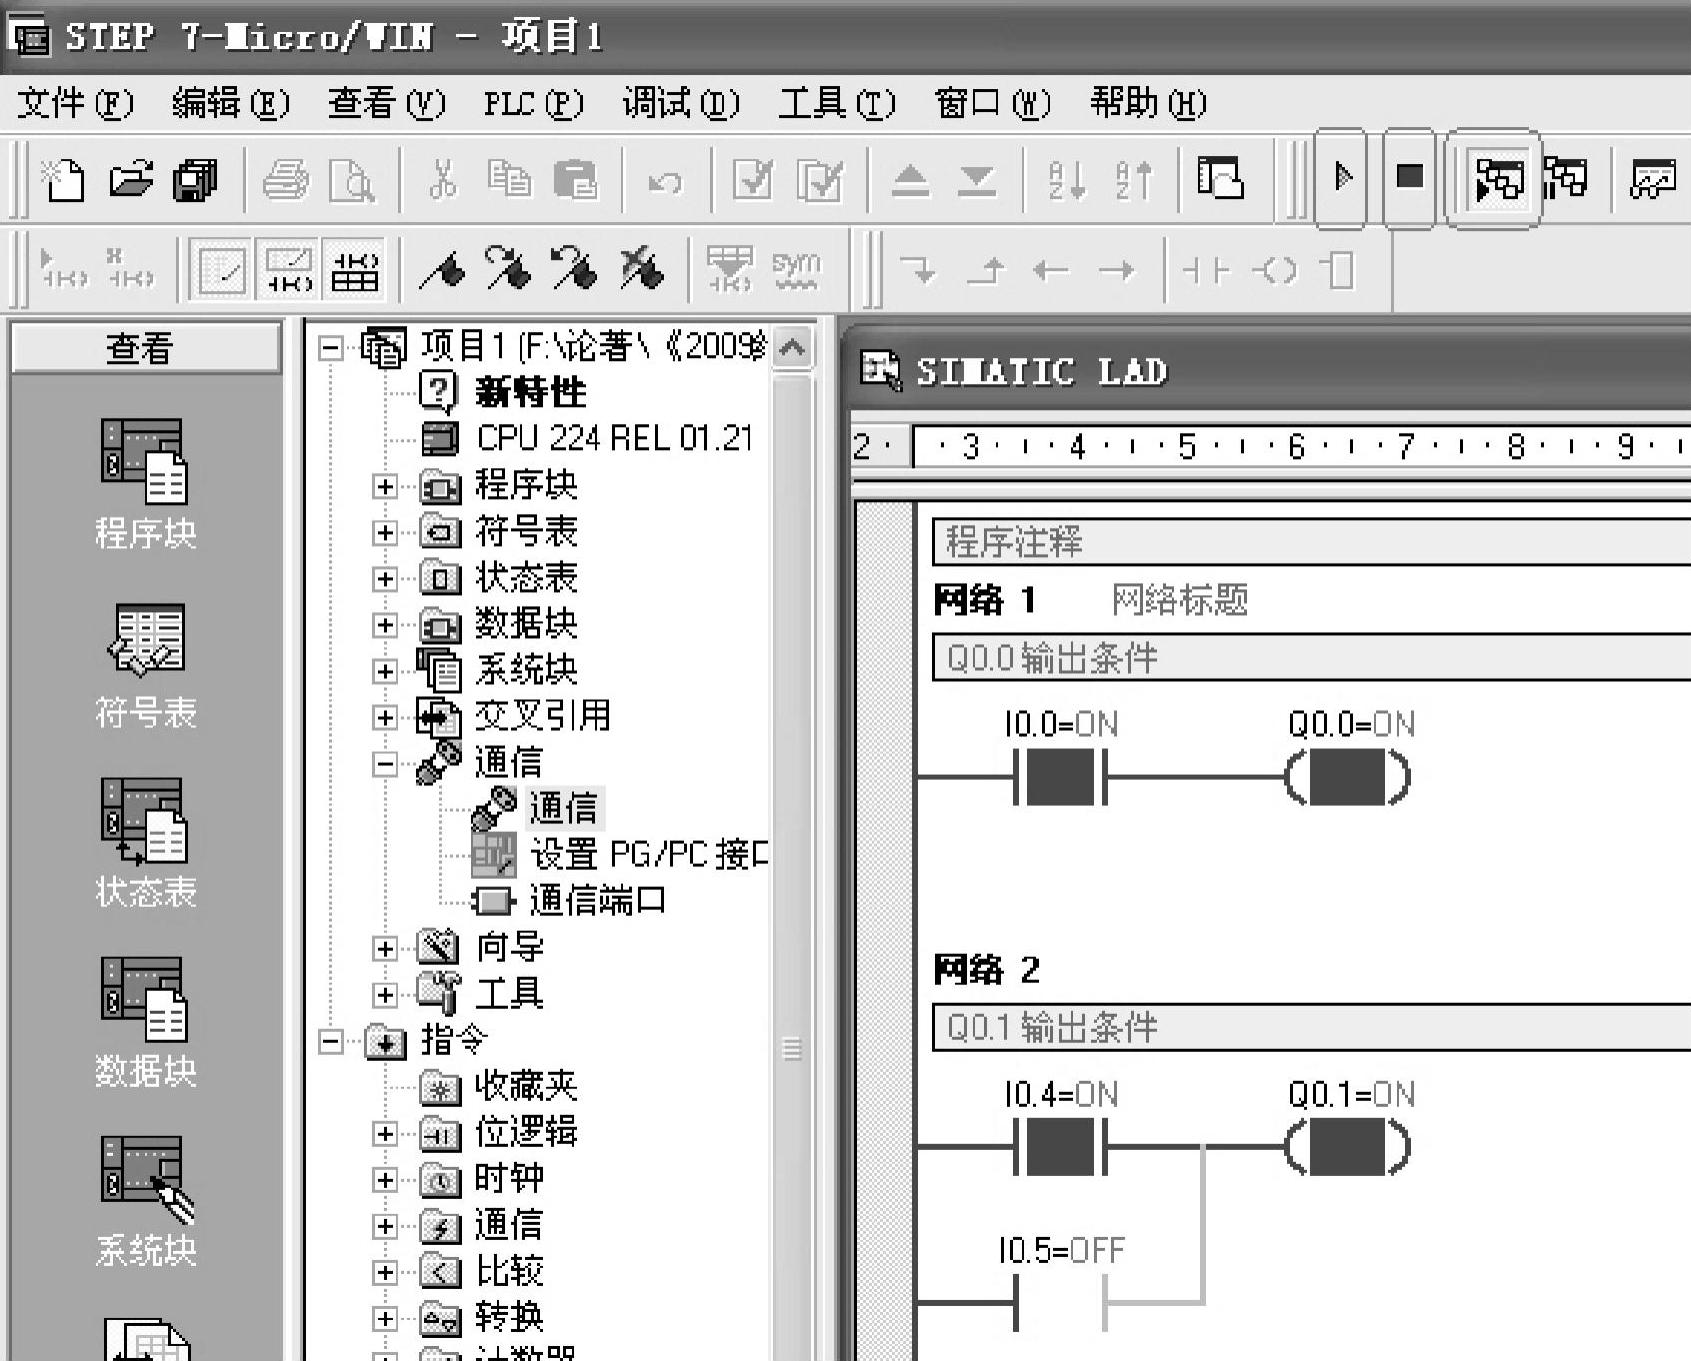Toggle chart status monitoring
The image size is (1691, 1361).
1652,179
